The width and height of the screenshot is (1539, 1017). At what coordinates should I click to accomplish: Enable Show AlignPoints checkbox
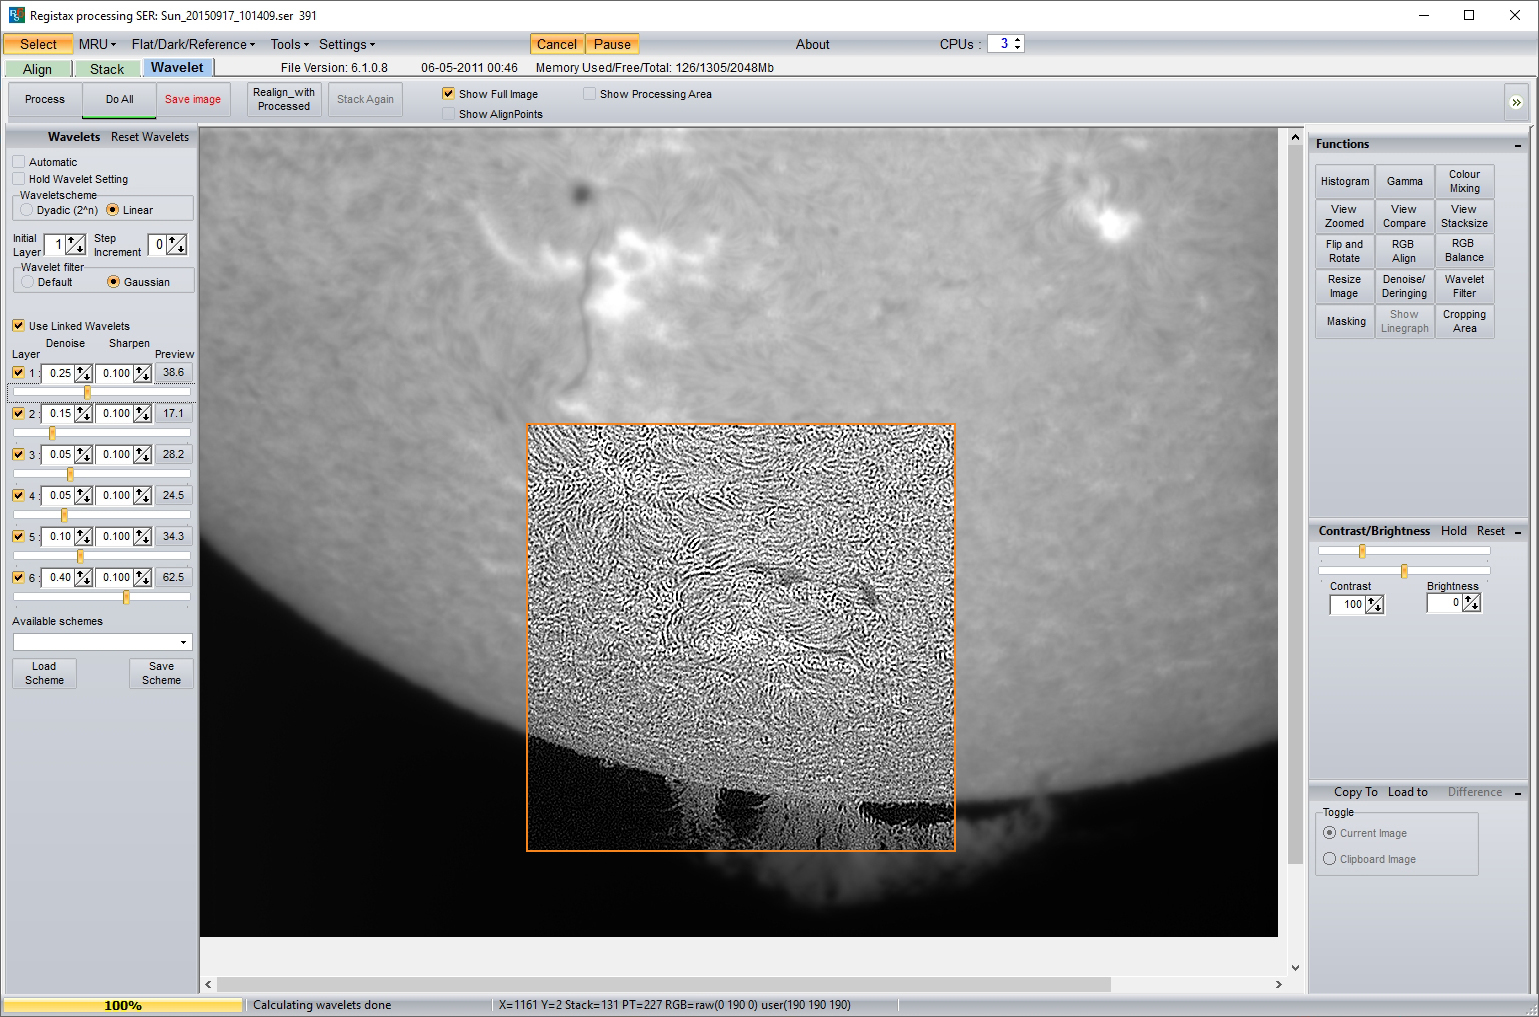[x=449, y=114]
